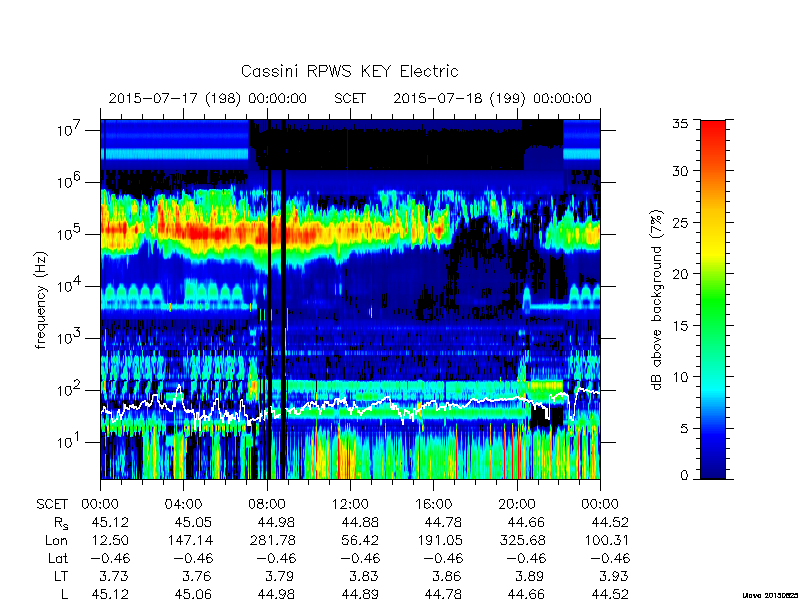The image size is (800, 600).
Task: Click the Rs row label
Action: (x=61, y=523)
